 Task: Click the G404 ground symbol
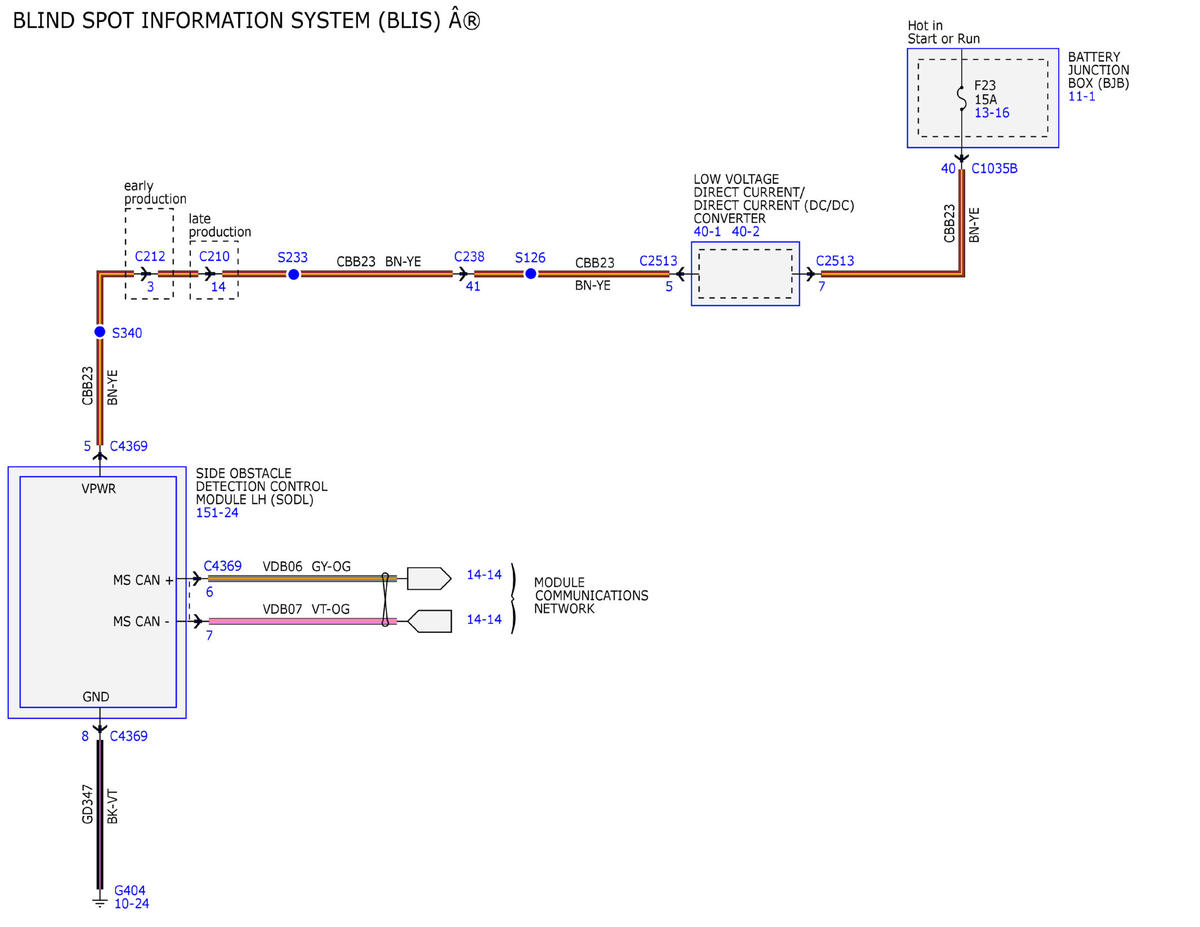pos(99,902)
